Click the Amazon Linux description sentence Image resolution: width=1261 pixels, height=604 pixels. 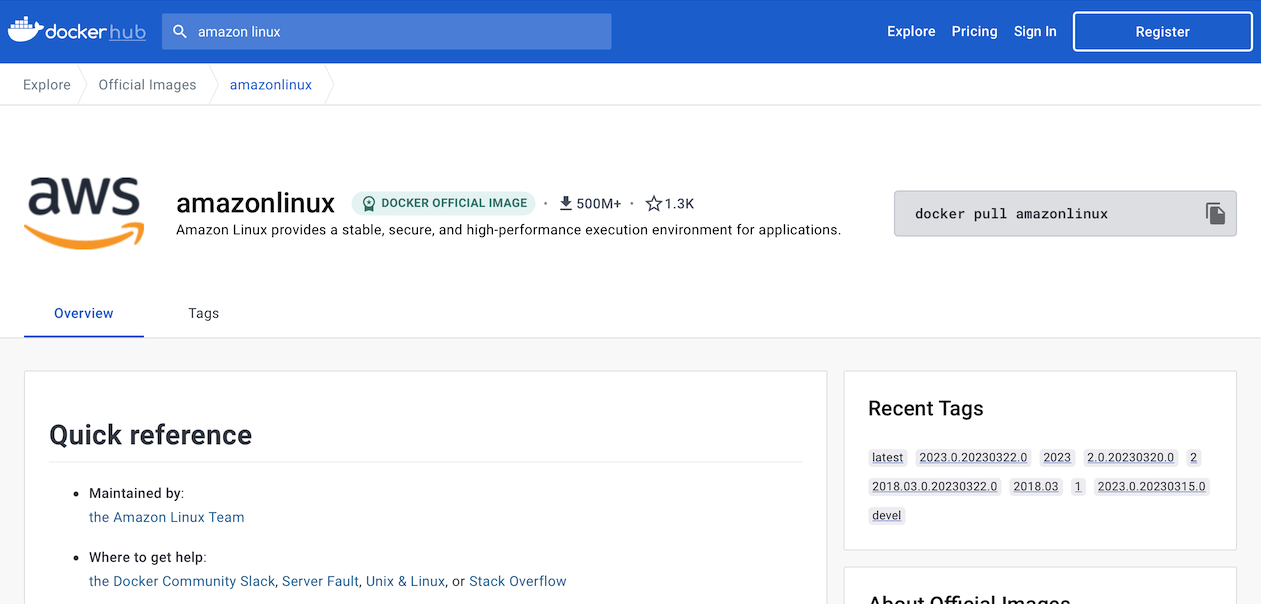click(x=508, y=230)
